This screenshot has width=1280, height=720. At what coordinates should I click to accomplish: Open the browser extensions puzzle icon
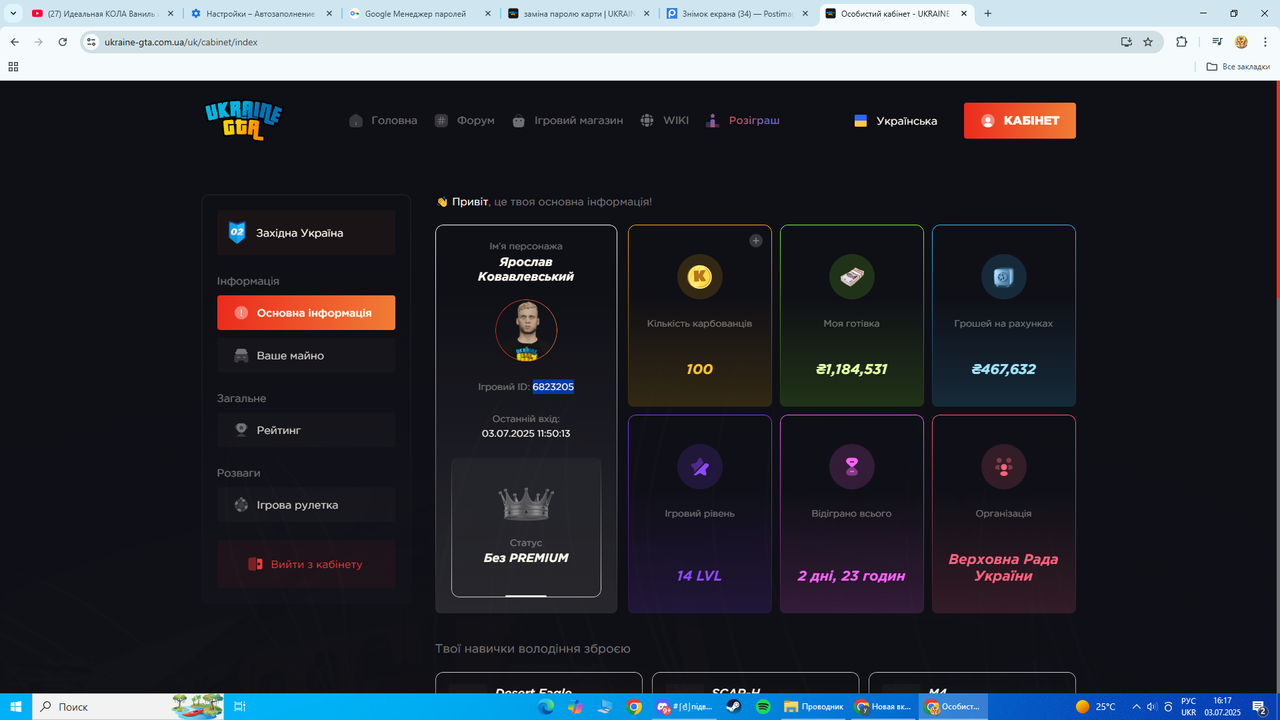coord(1182,42)
